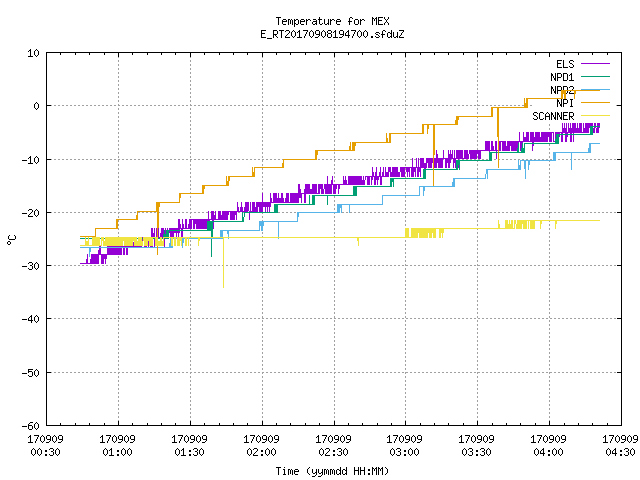Image resolution: width=640 pixels, height=480 pixels.
Task: Click the y-axis label −50
Action: pos(31,373)
